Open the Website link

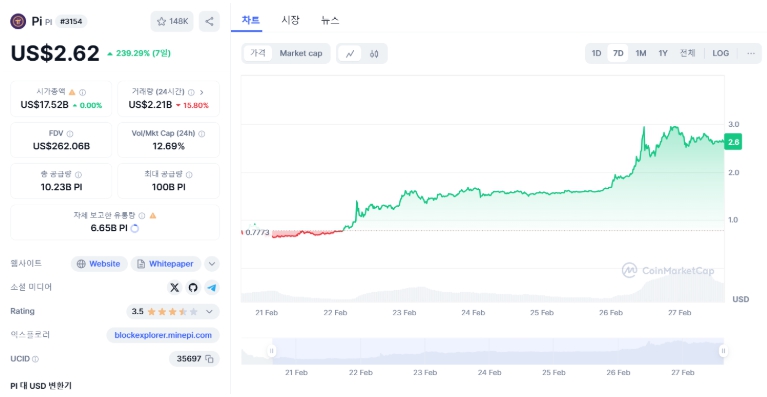tap(99, 264)
